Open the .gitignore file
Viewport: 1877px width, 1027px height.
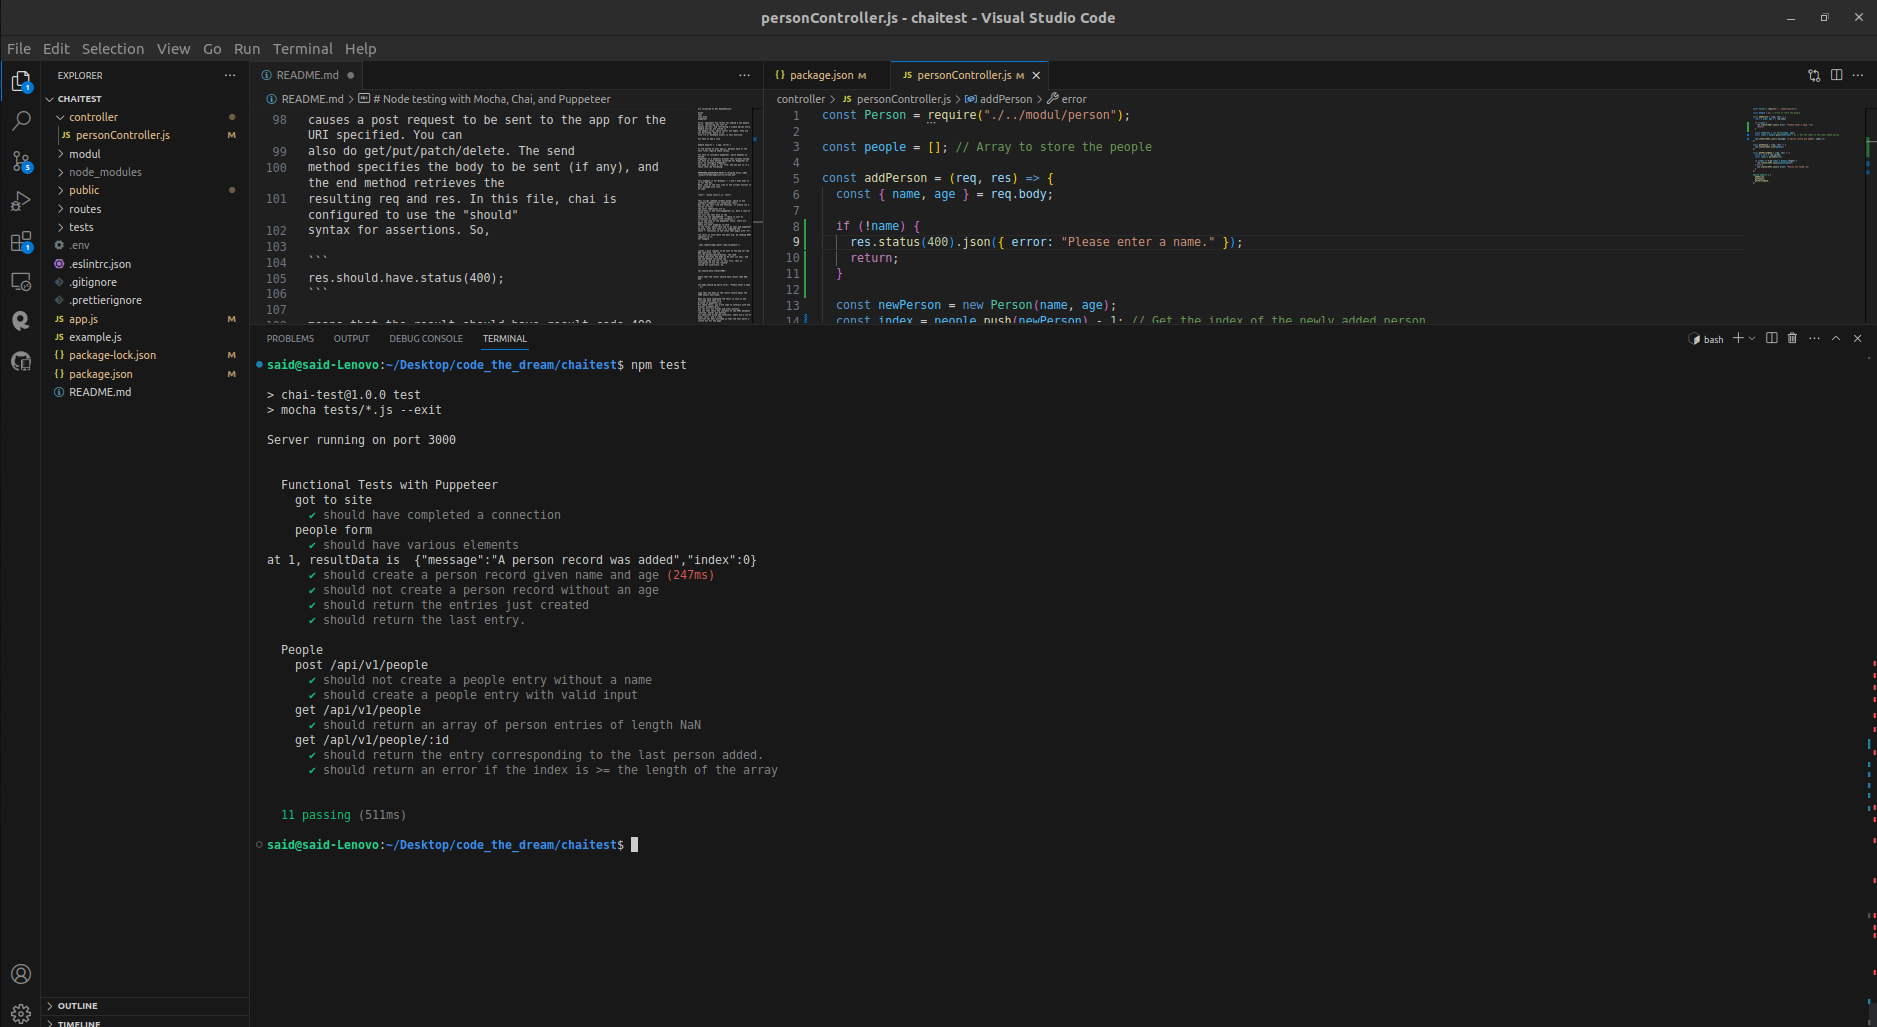click(144, 282)
